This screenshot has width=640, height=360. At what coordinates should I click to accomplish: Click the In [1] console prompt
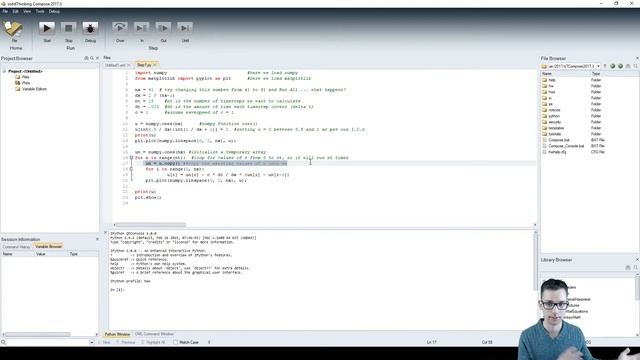pos(117,290)
